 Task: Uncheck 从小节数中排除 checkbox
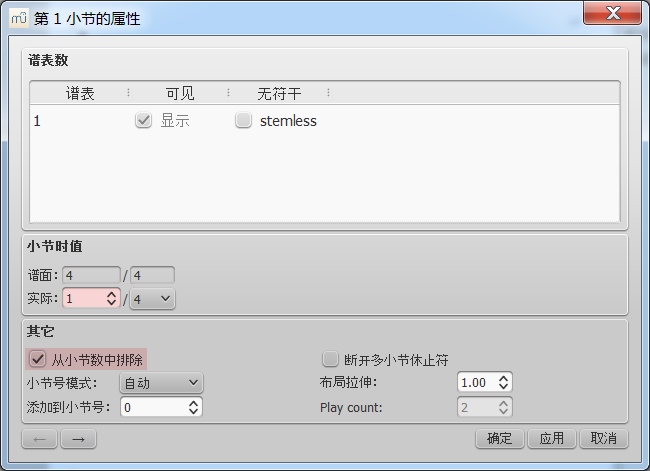pyautogui.click(x=38, y=359)
